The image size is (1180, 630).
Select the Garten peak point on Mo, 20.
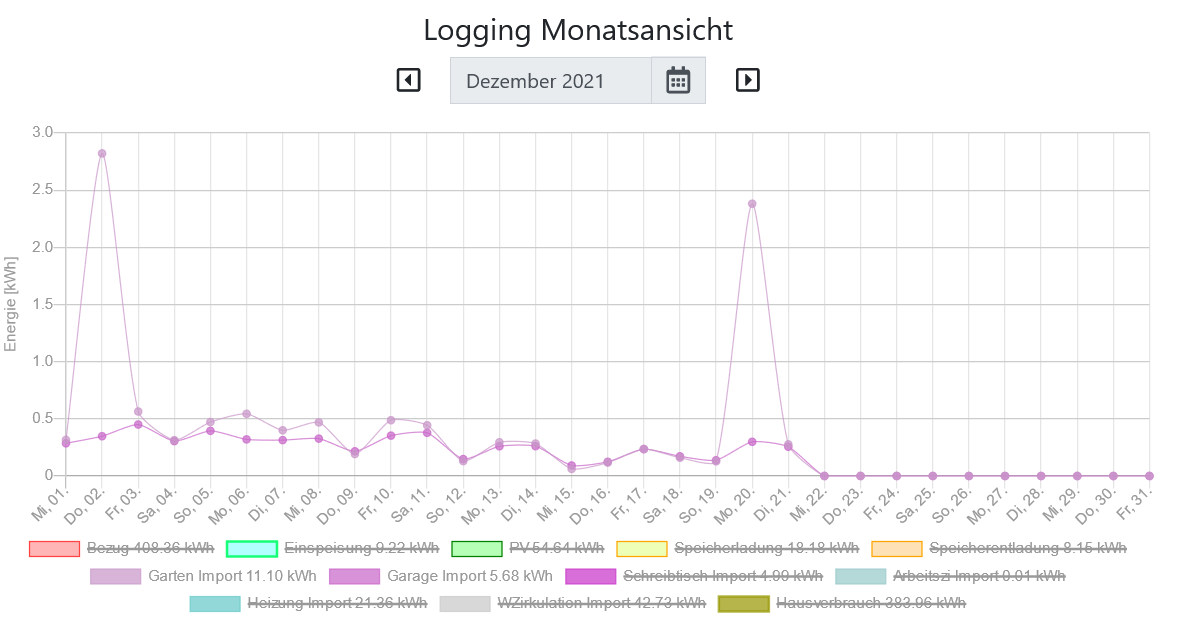[752, 204]
